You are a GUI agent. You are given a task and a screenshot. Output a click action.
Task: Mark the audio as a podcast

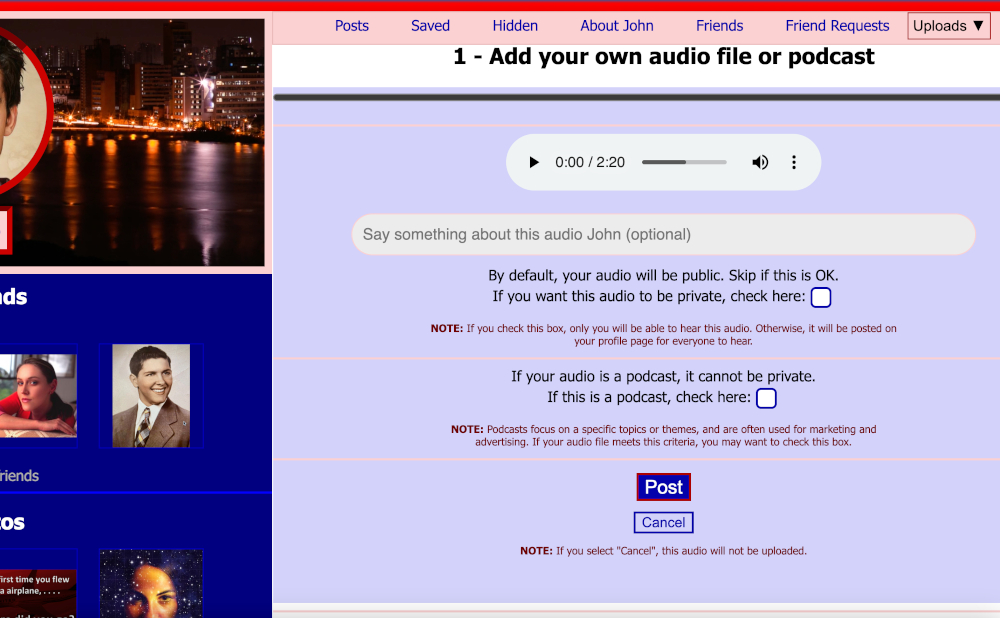point(766,398)
